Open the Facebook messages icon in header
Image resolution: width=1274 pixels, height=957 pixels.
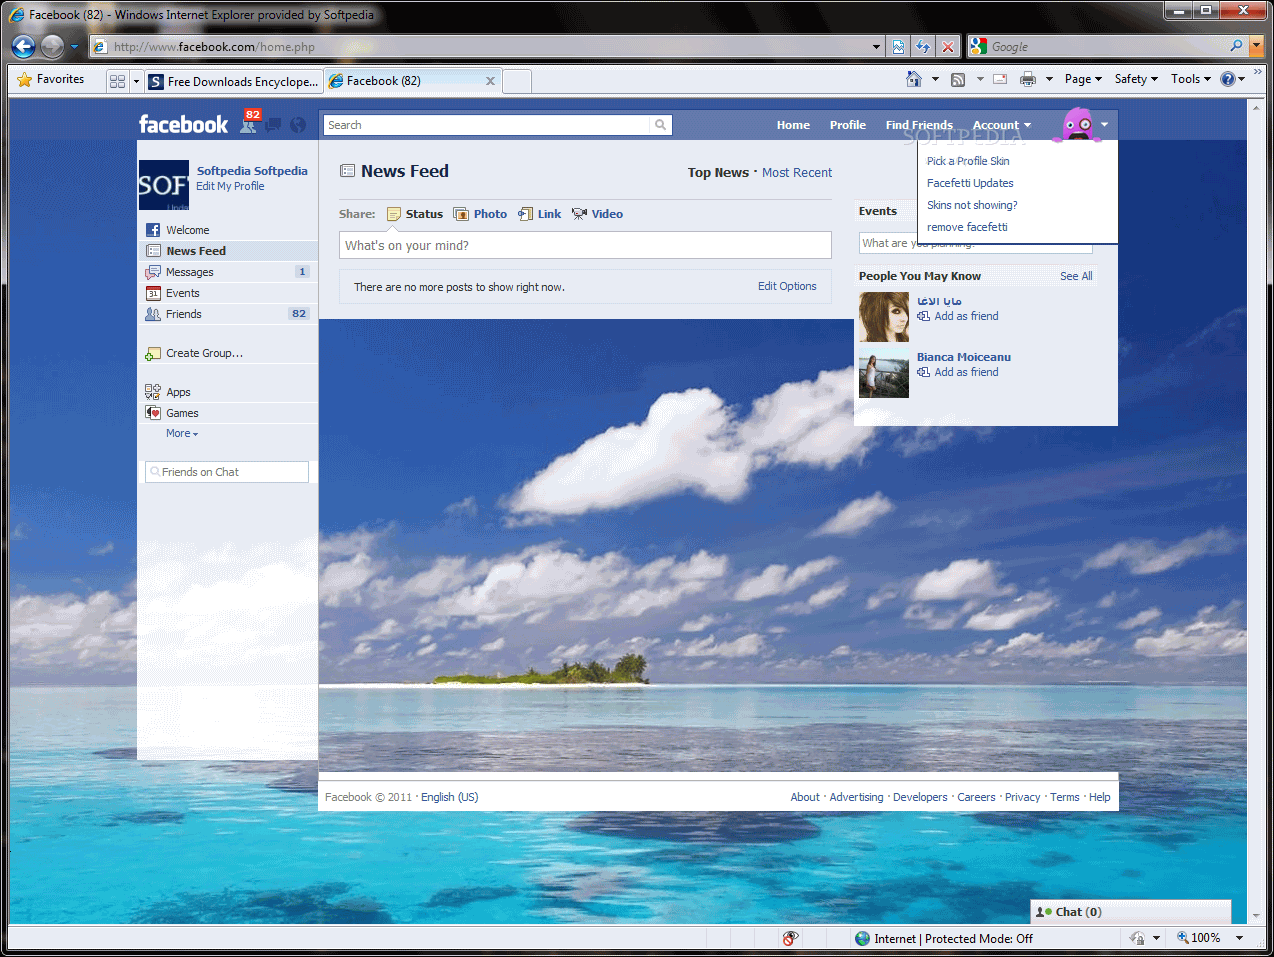[x=272, y=125]
